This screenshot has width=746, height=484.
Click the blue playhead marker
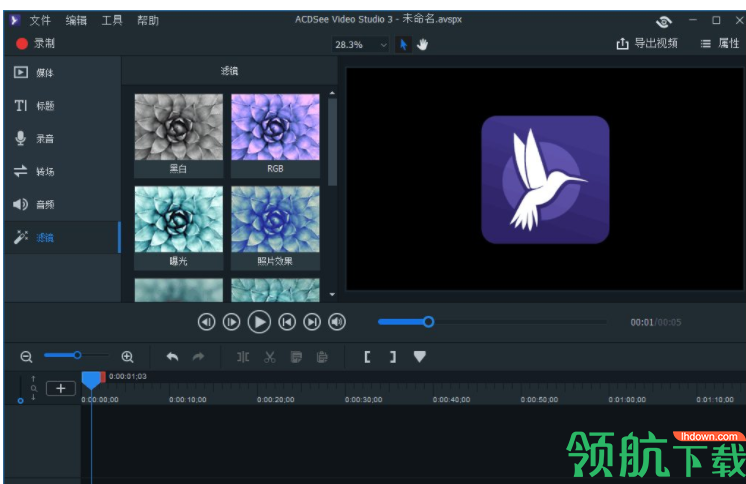90,379
